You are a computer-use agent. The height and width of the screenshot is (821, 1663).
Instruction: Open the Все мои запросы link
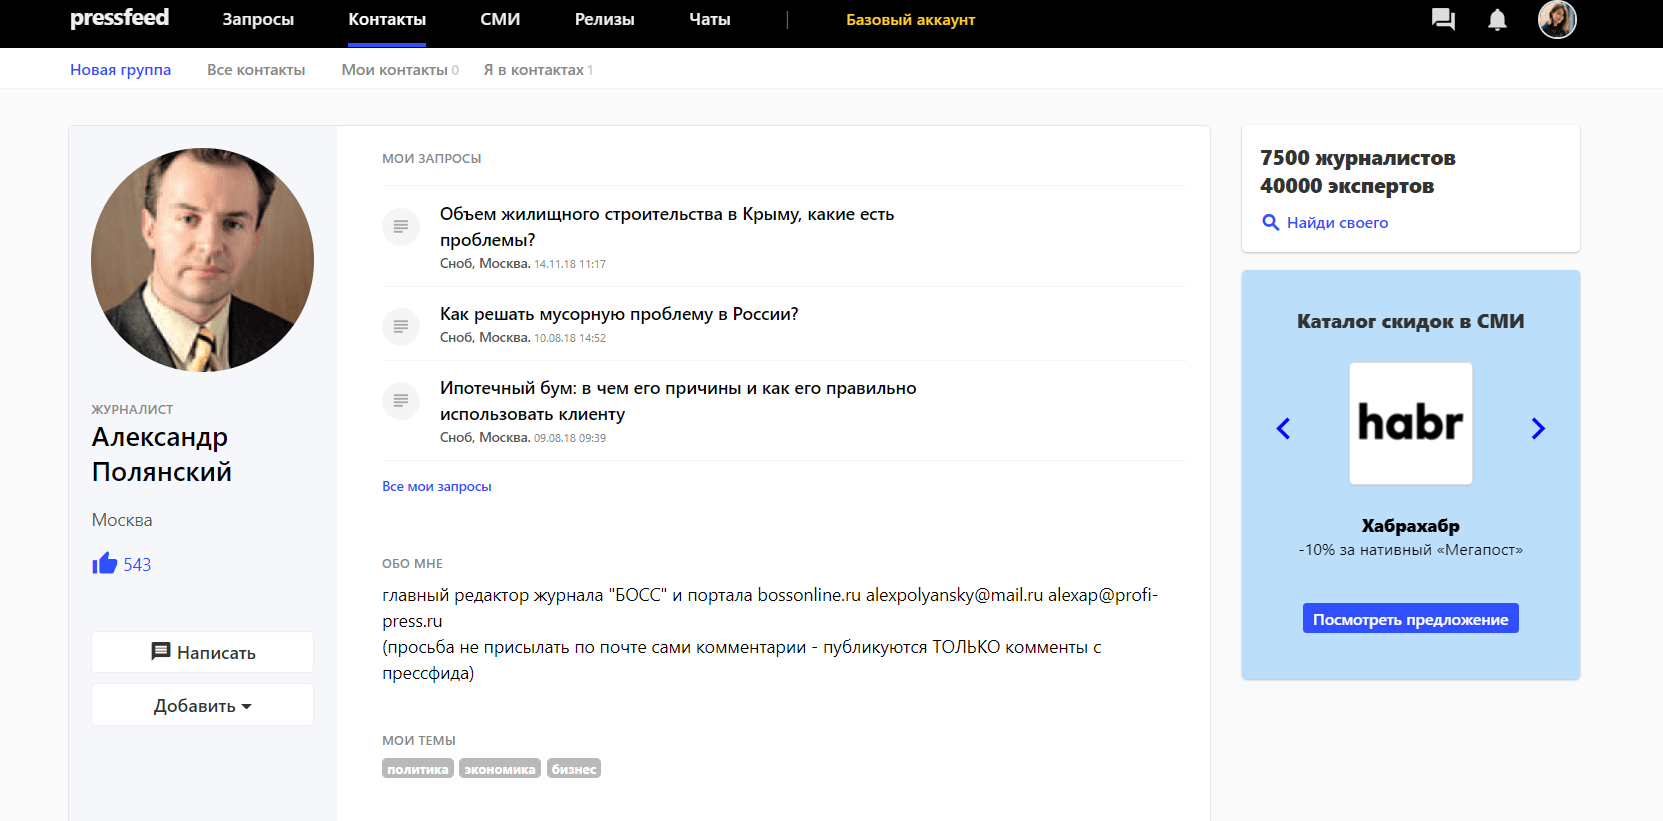point(437,487)
